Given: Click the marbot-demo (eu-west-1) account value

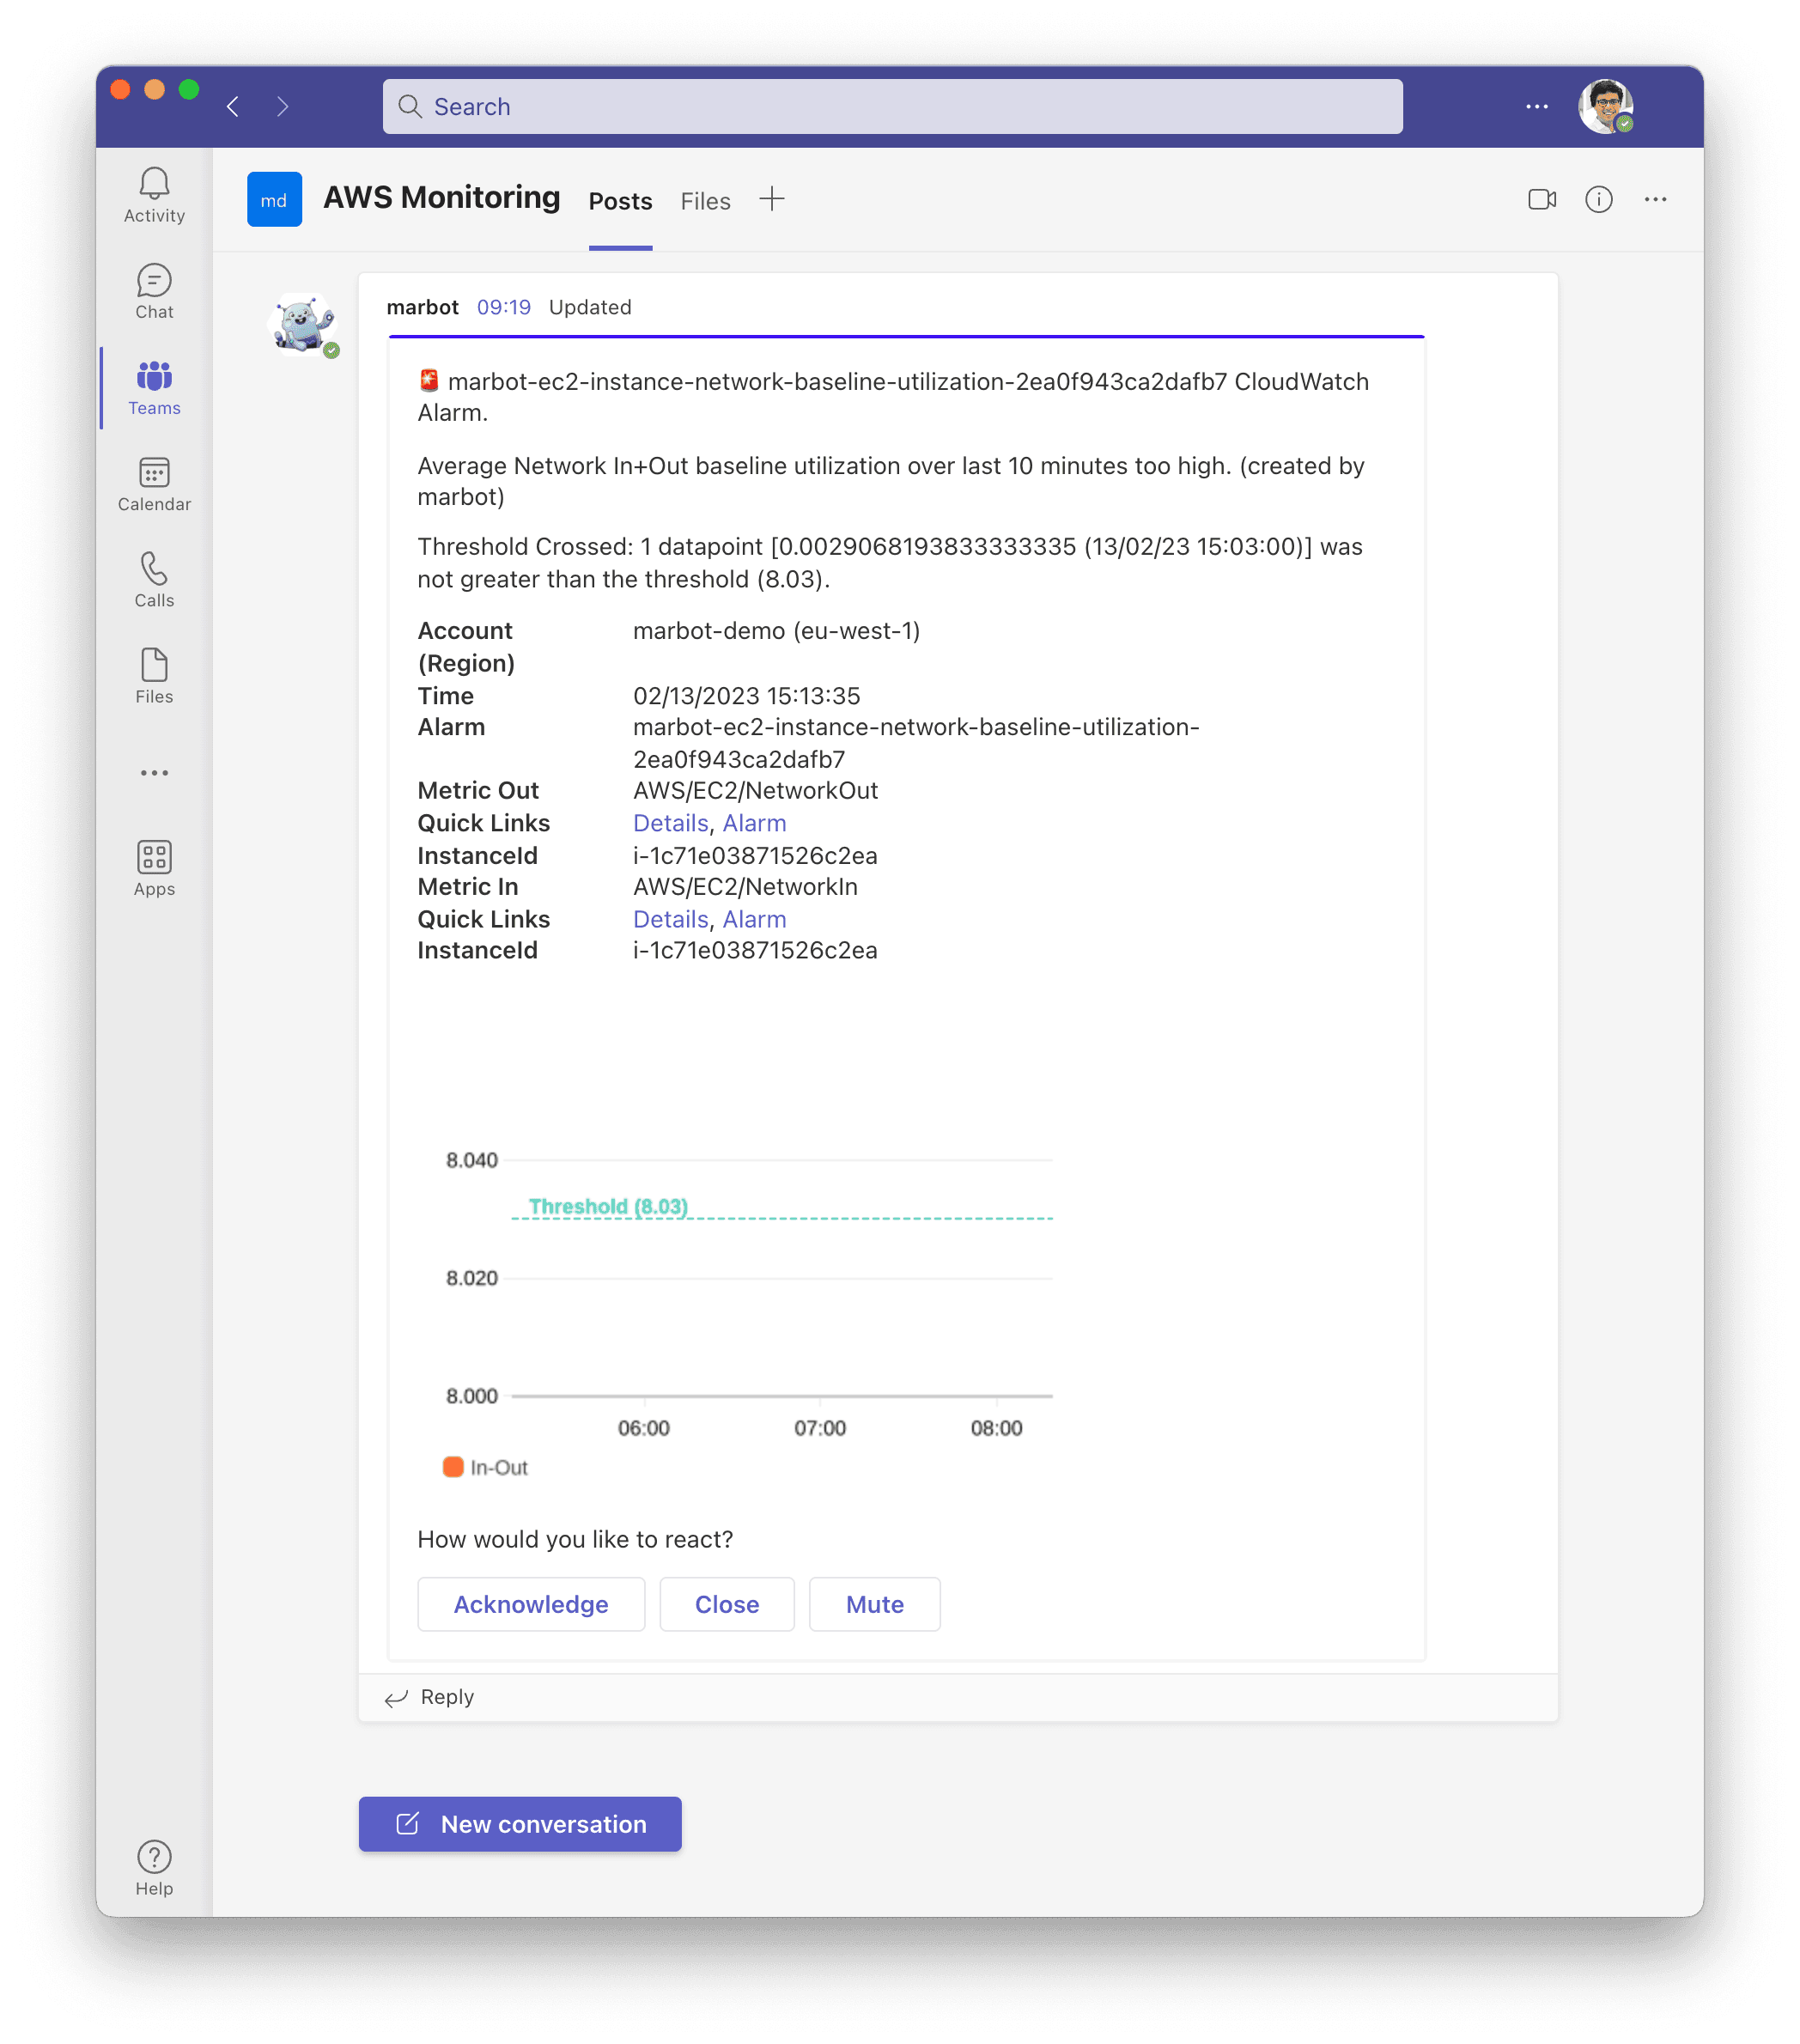Looking at the screenshot, I should tap(776, 631).
